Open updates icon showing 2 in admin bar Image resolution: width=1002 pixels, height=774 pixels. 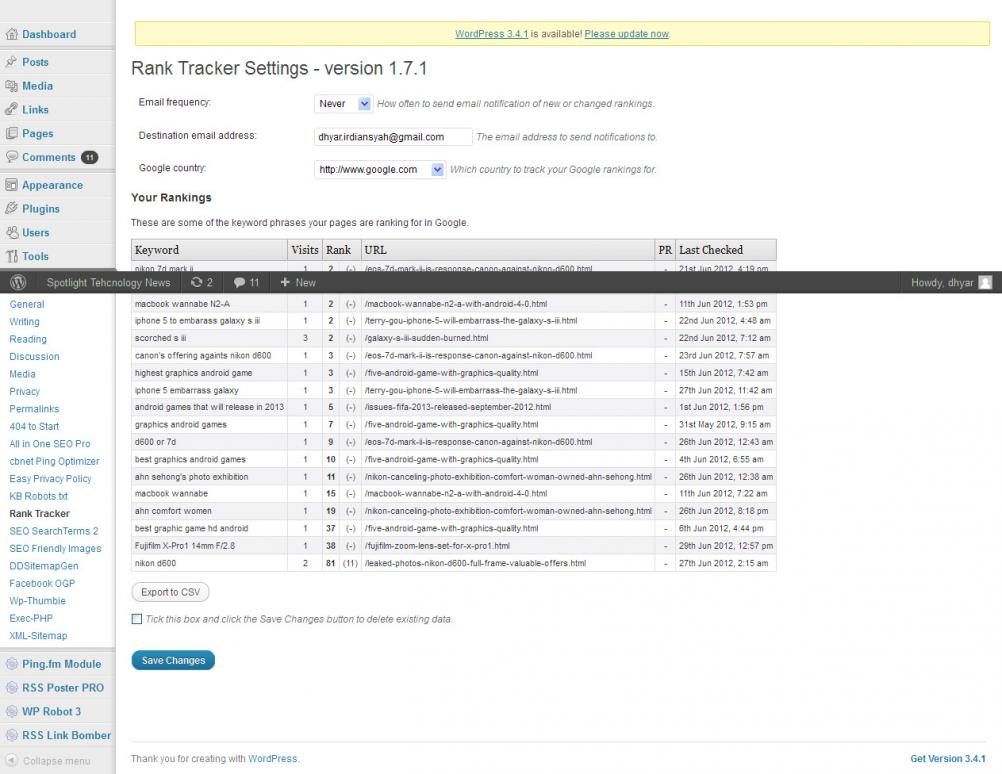(x=202, y=282)
